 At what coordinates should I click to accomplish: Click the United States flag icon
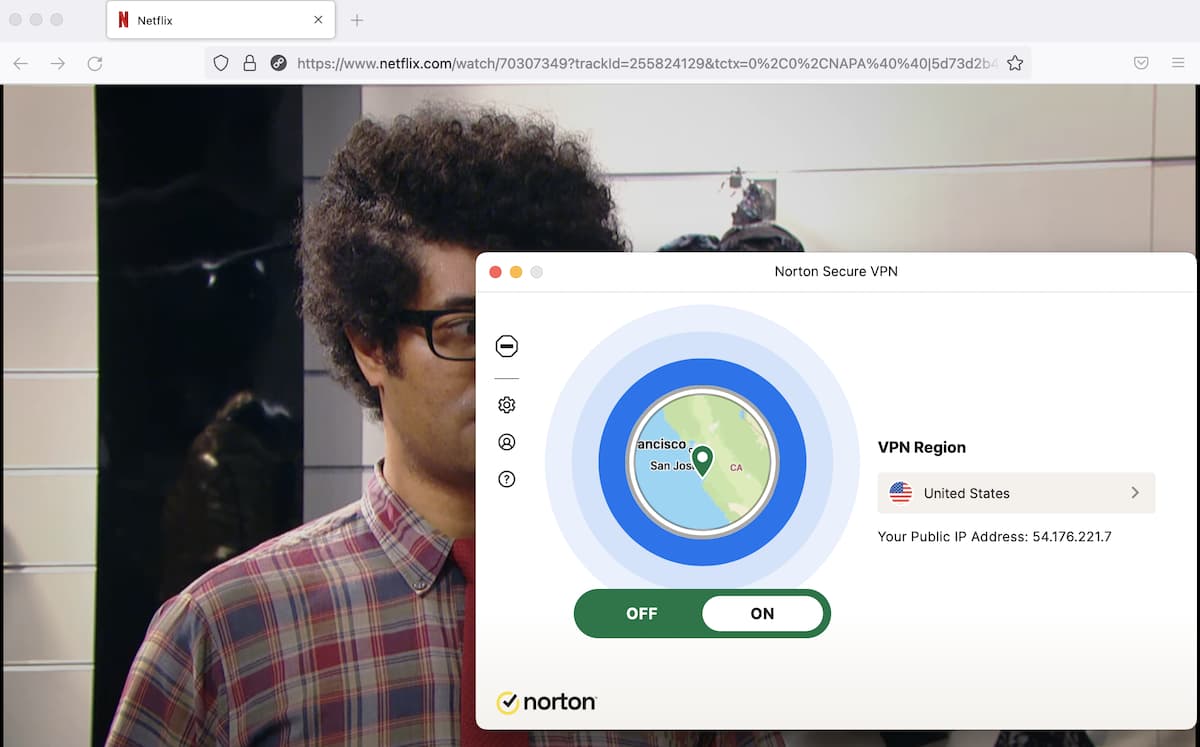click(x=903, y=492)
